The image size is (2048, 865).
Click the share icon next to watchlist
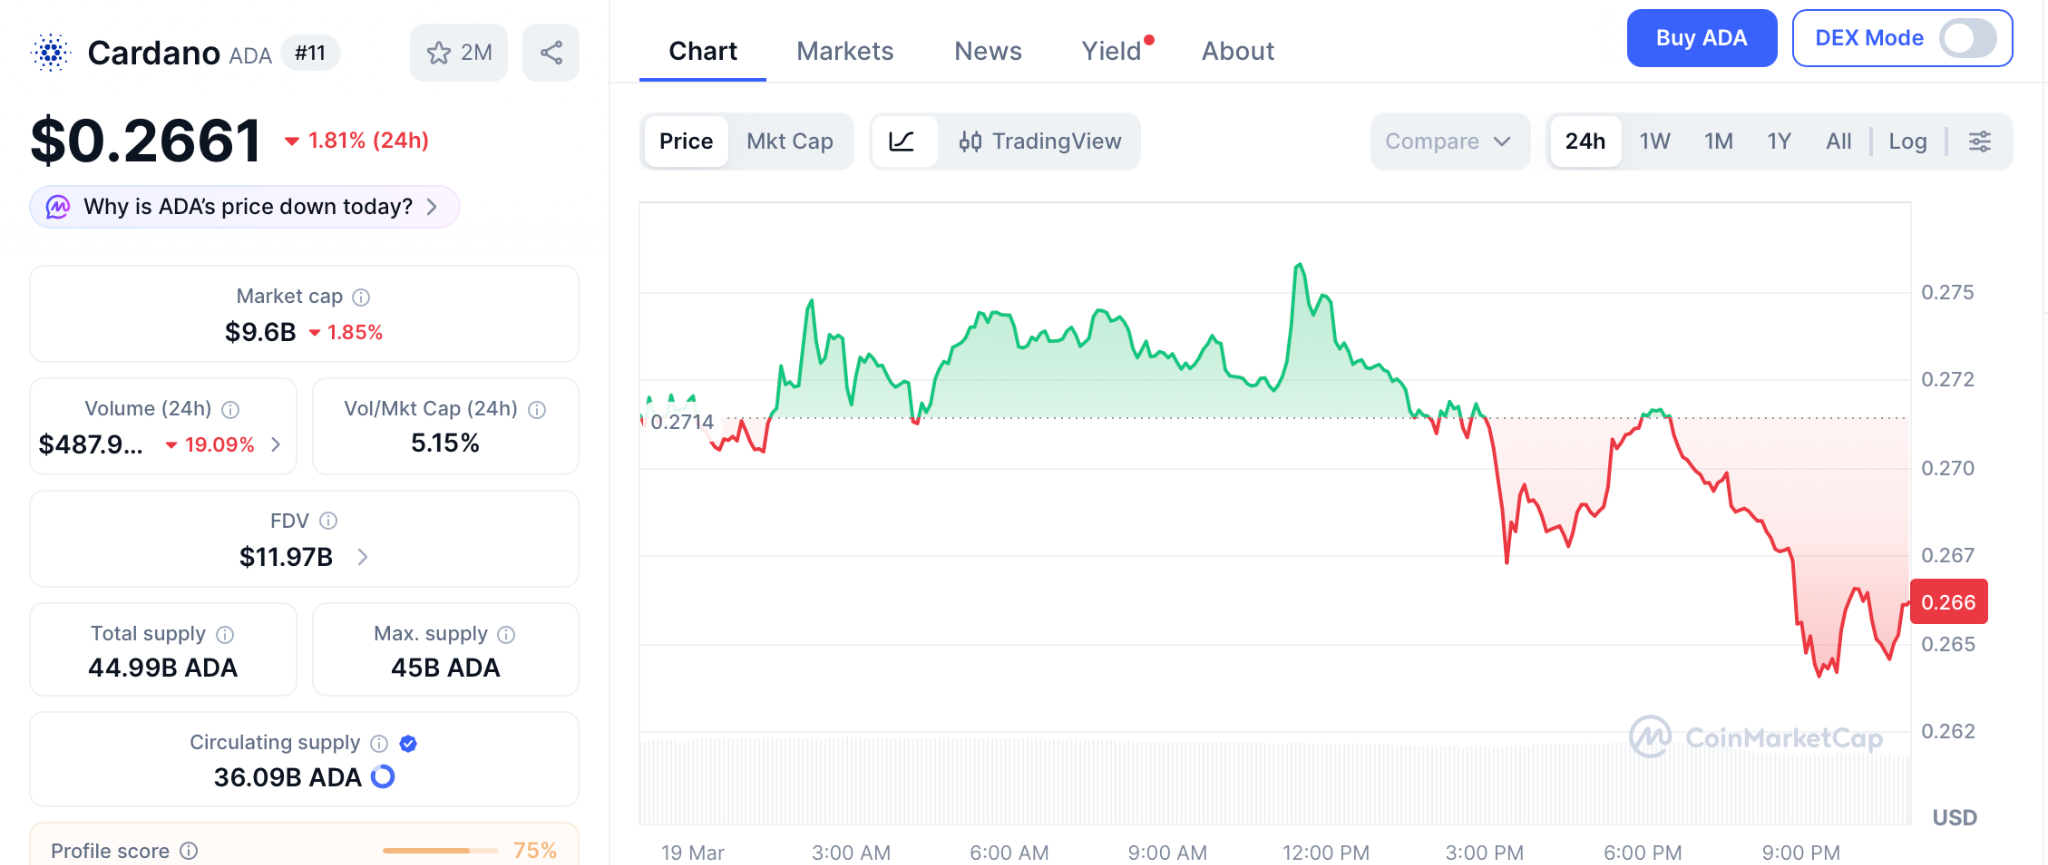[x=551, y=53]
